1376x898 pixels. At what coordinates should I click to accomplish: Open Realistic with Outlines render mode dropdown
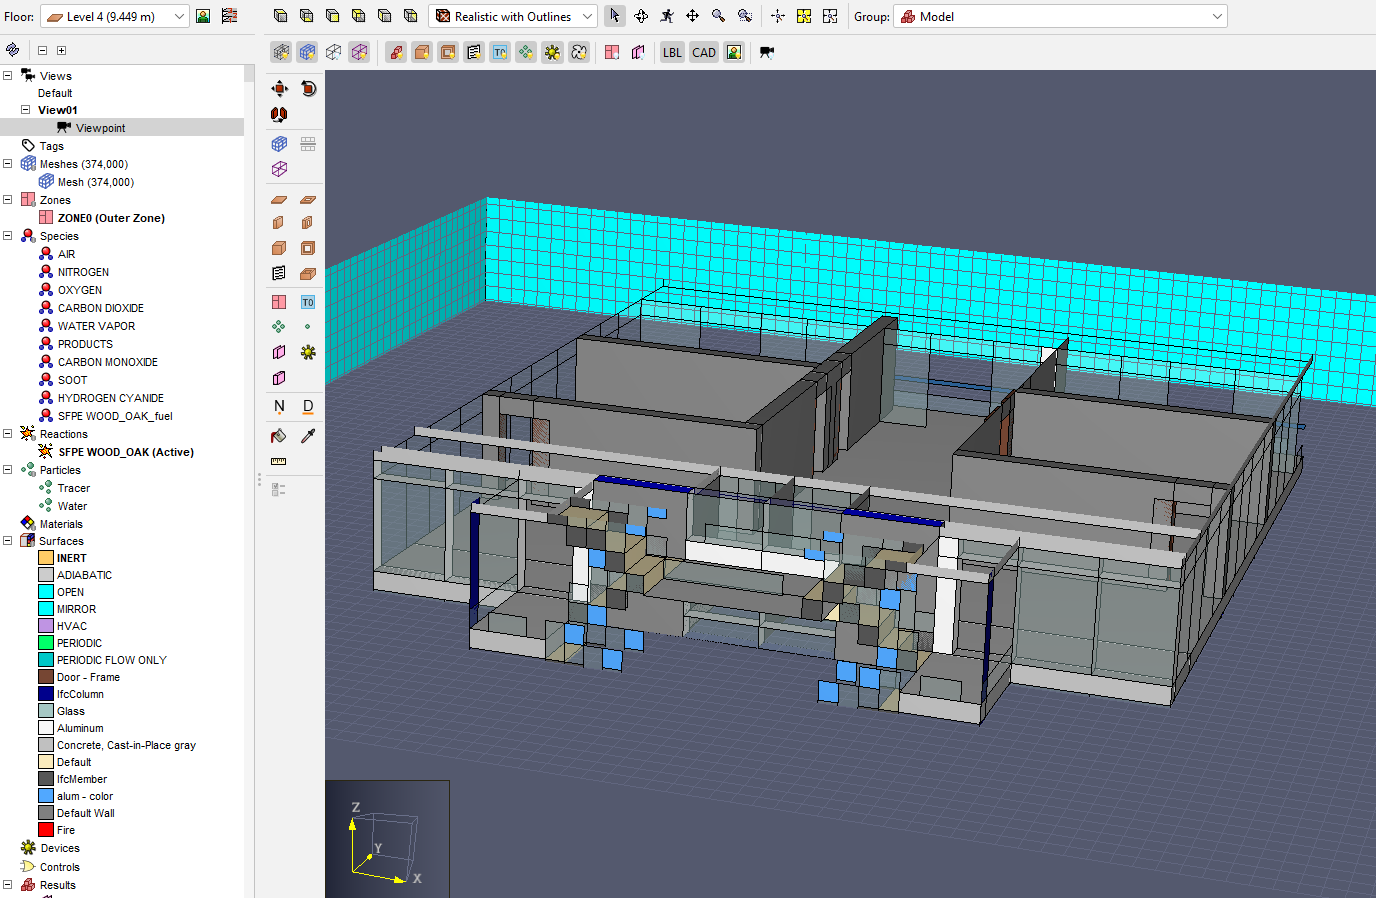(512, 16)
